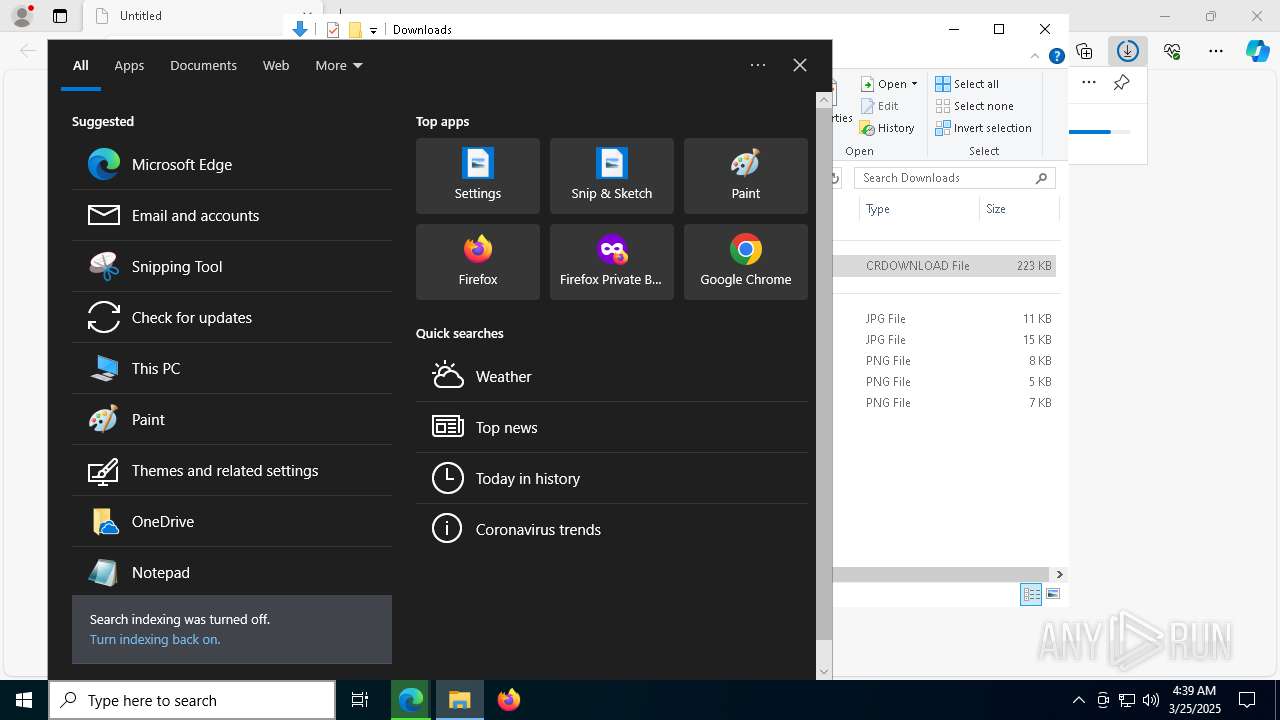Run the Coronavirus trends quick search
Screen dimensions: 1280x720
[x=612, y=529]
